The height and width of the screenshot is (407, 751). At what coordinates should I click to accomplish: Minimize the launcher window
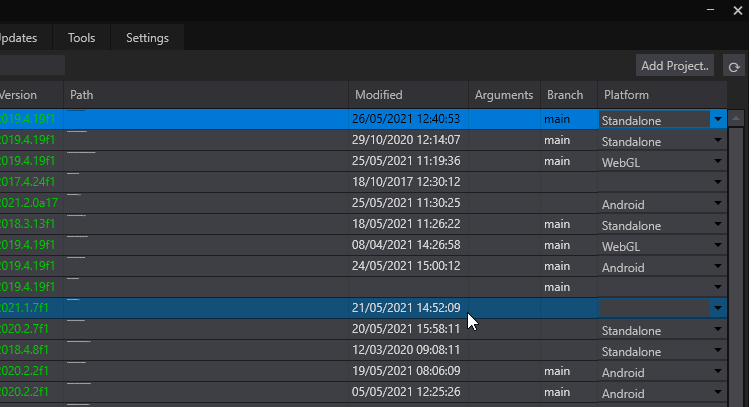point(711,10)
